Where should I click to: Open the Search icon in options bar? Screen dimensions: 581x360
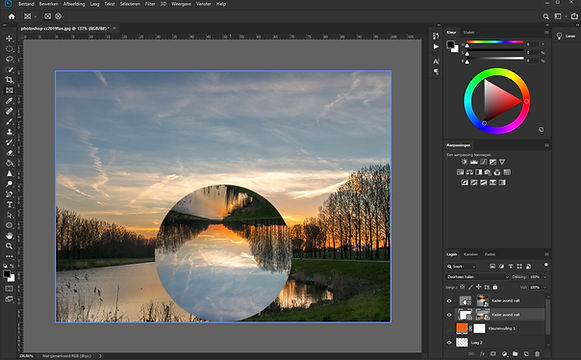546,16
